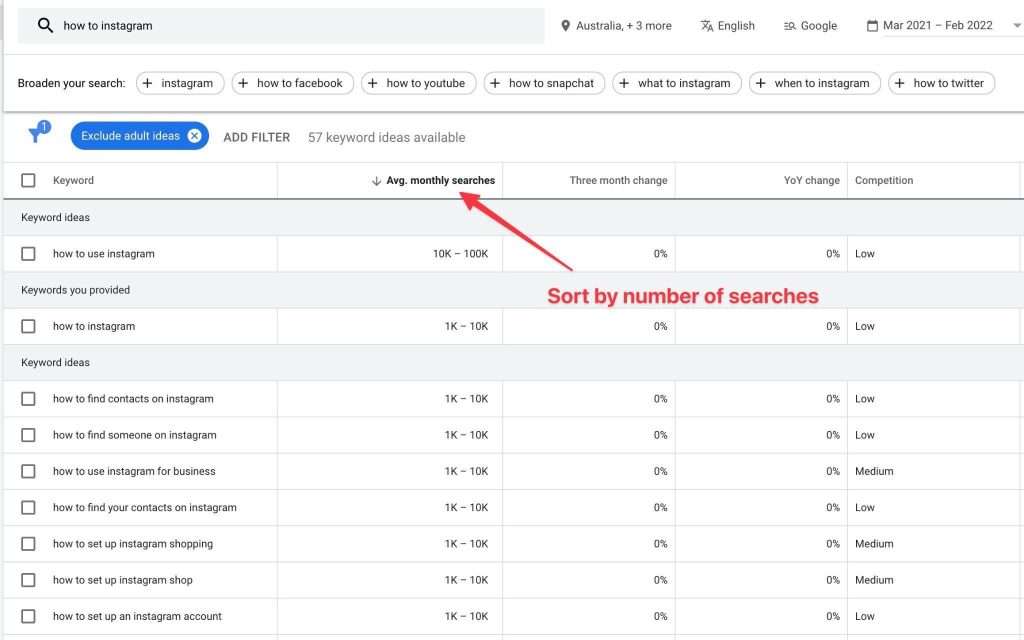Click the location pin icon near Australia
Viewport: 1024px width, 640px height.
564,25
